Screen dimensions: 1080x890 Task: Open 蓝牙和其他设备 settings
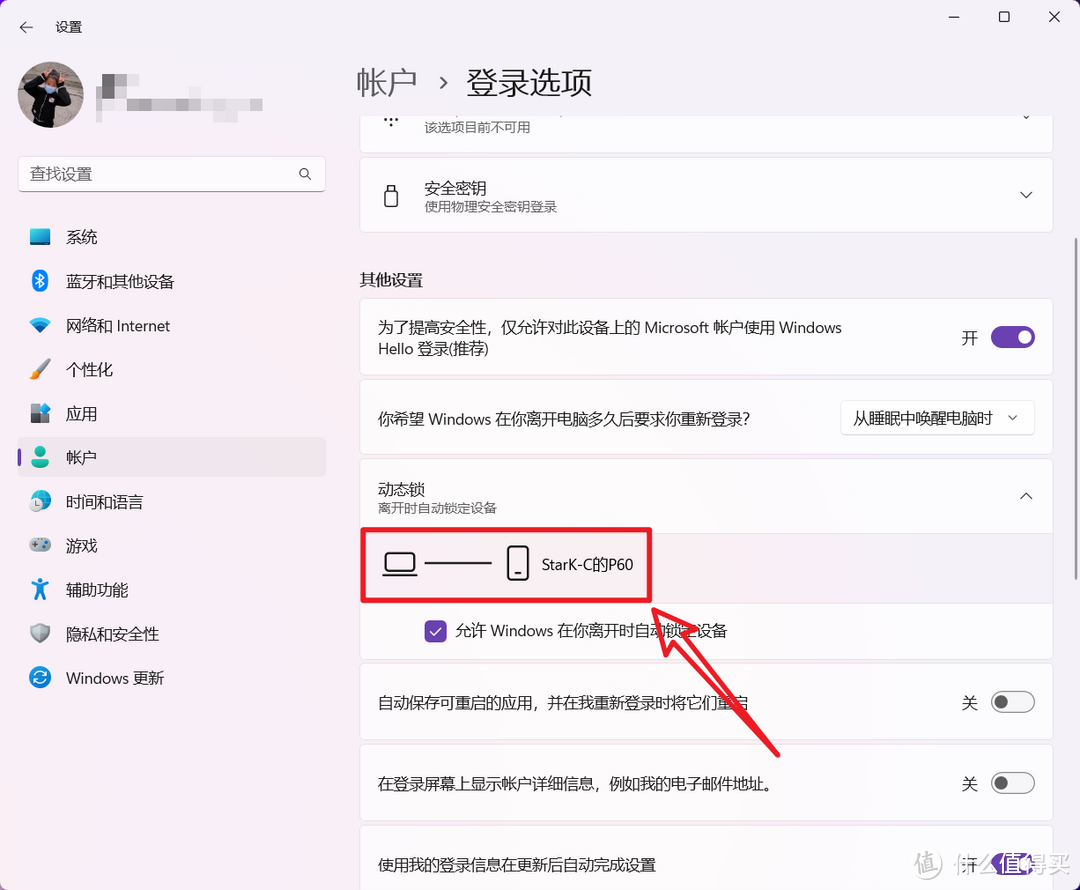point(171,281)
